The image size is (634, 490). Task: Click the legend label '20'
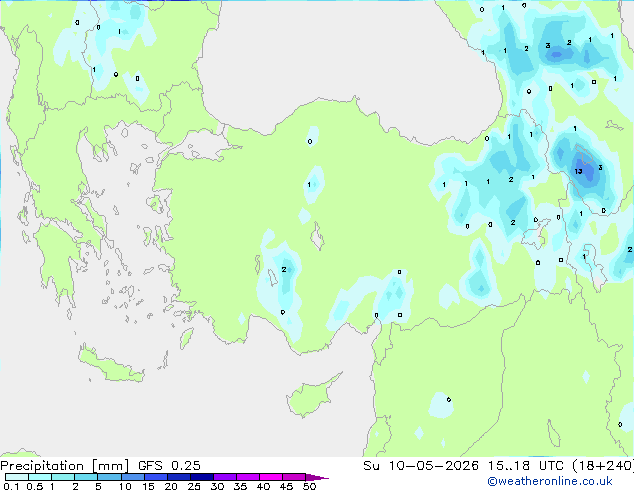(171, 486)
